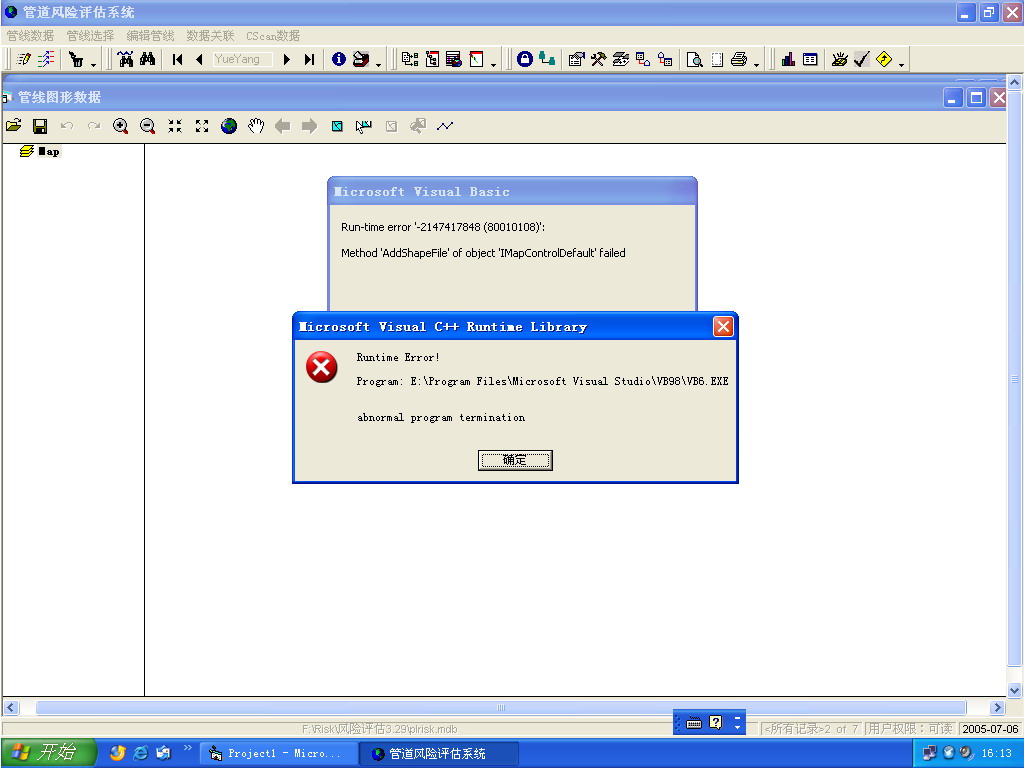Click the save floppy disk icon
The image size is (1024, 768).
click(40, 126)
